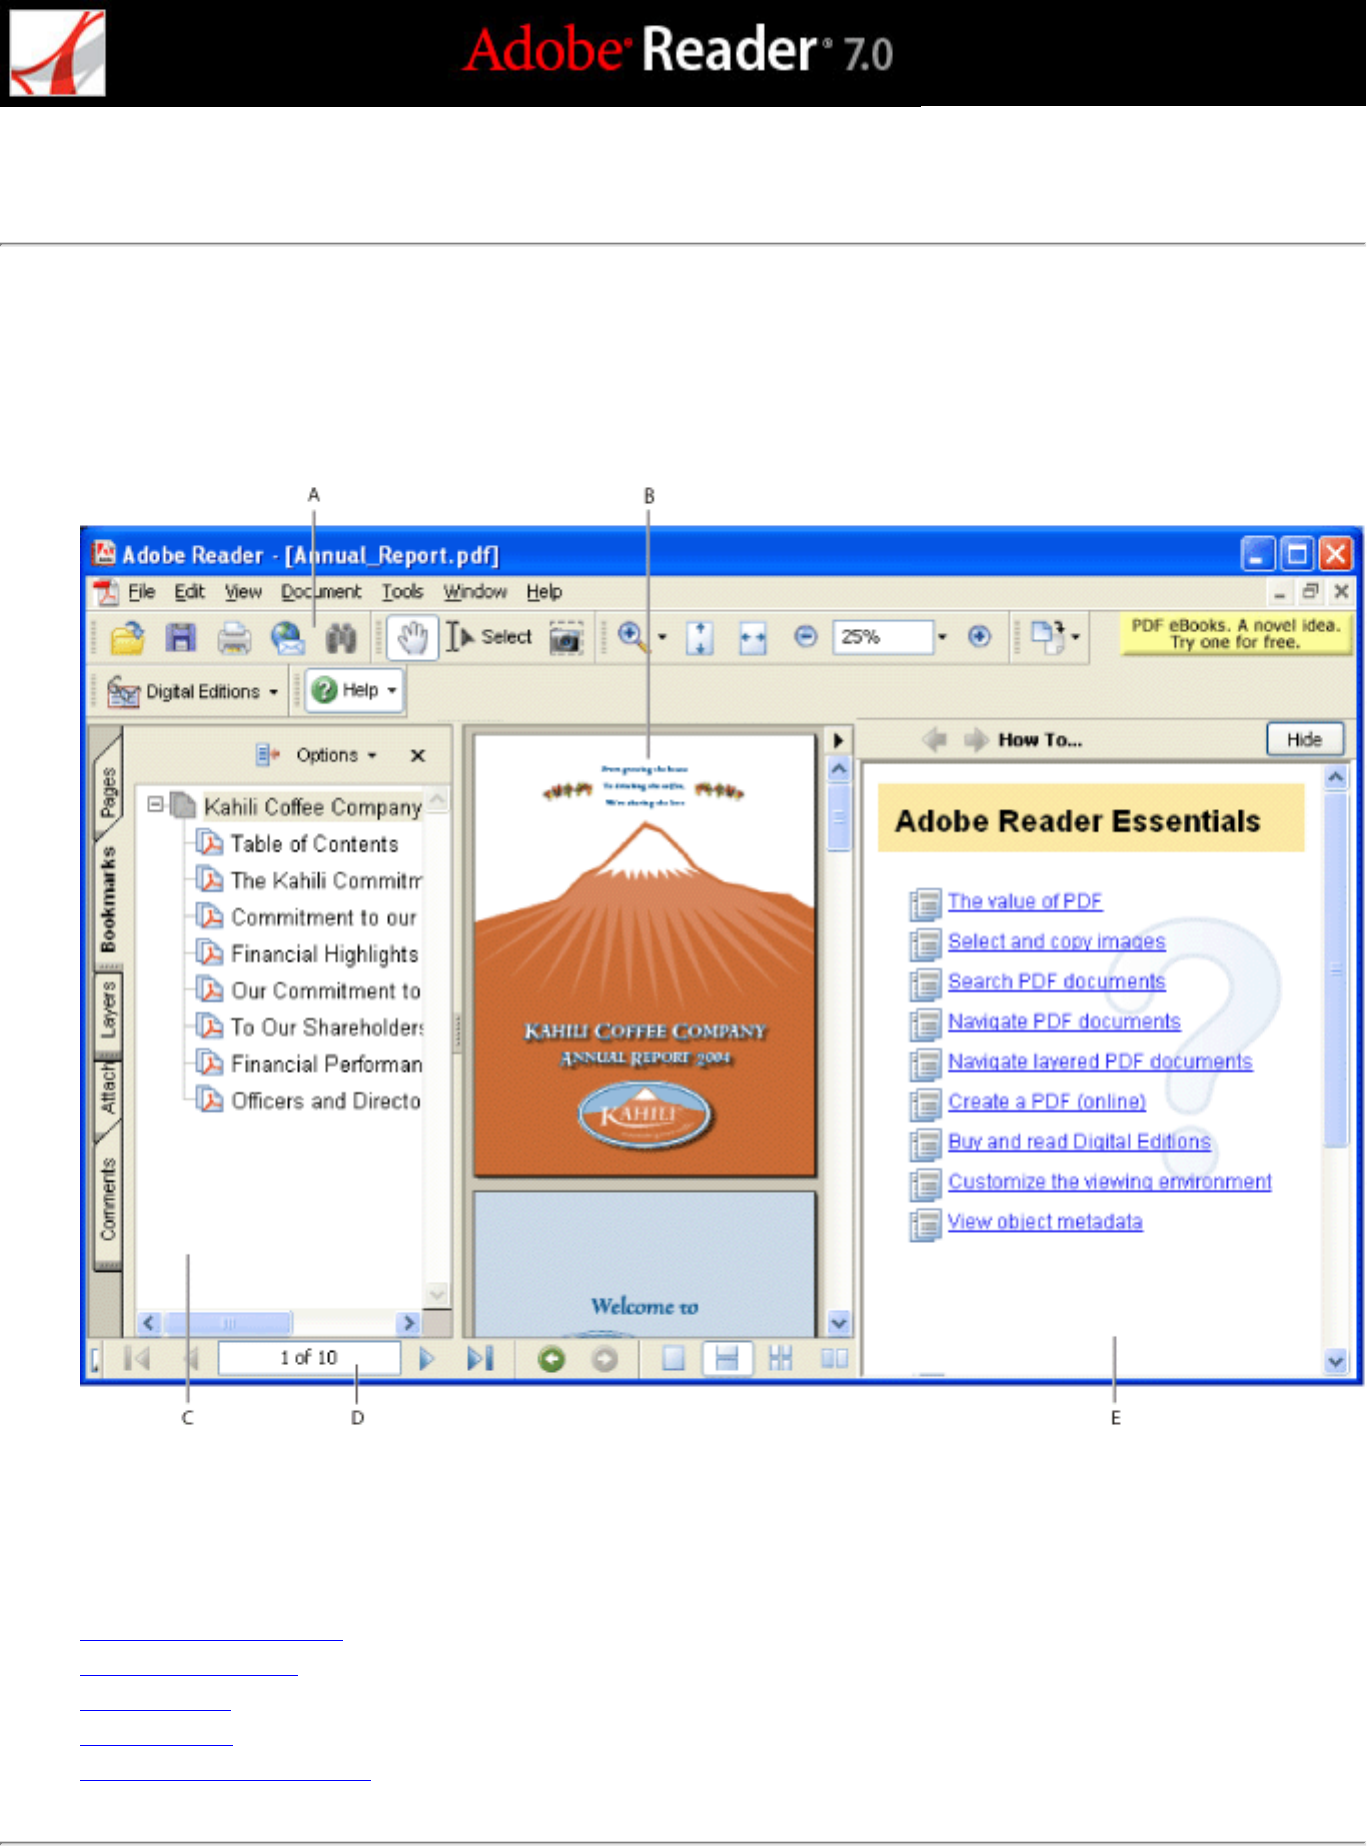Choose the Snapshot camera tool

pos(566,638)
